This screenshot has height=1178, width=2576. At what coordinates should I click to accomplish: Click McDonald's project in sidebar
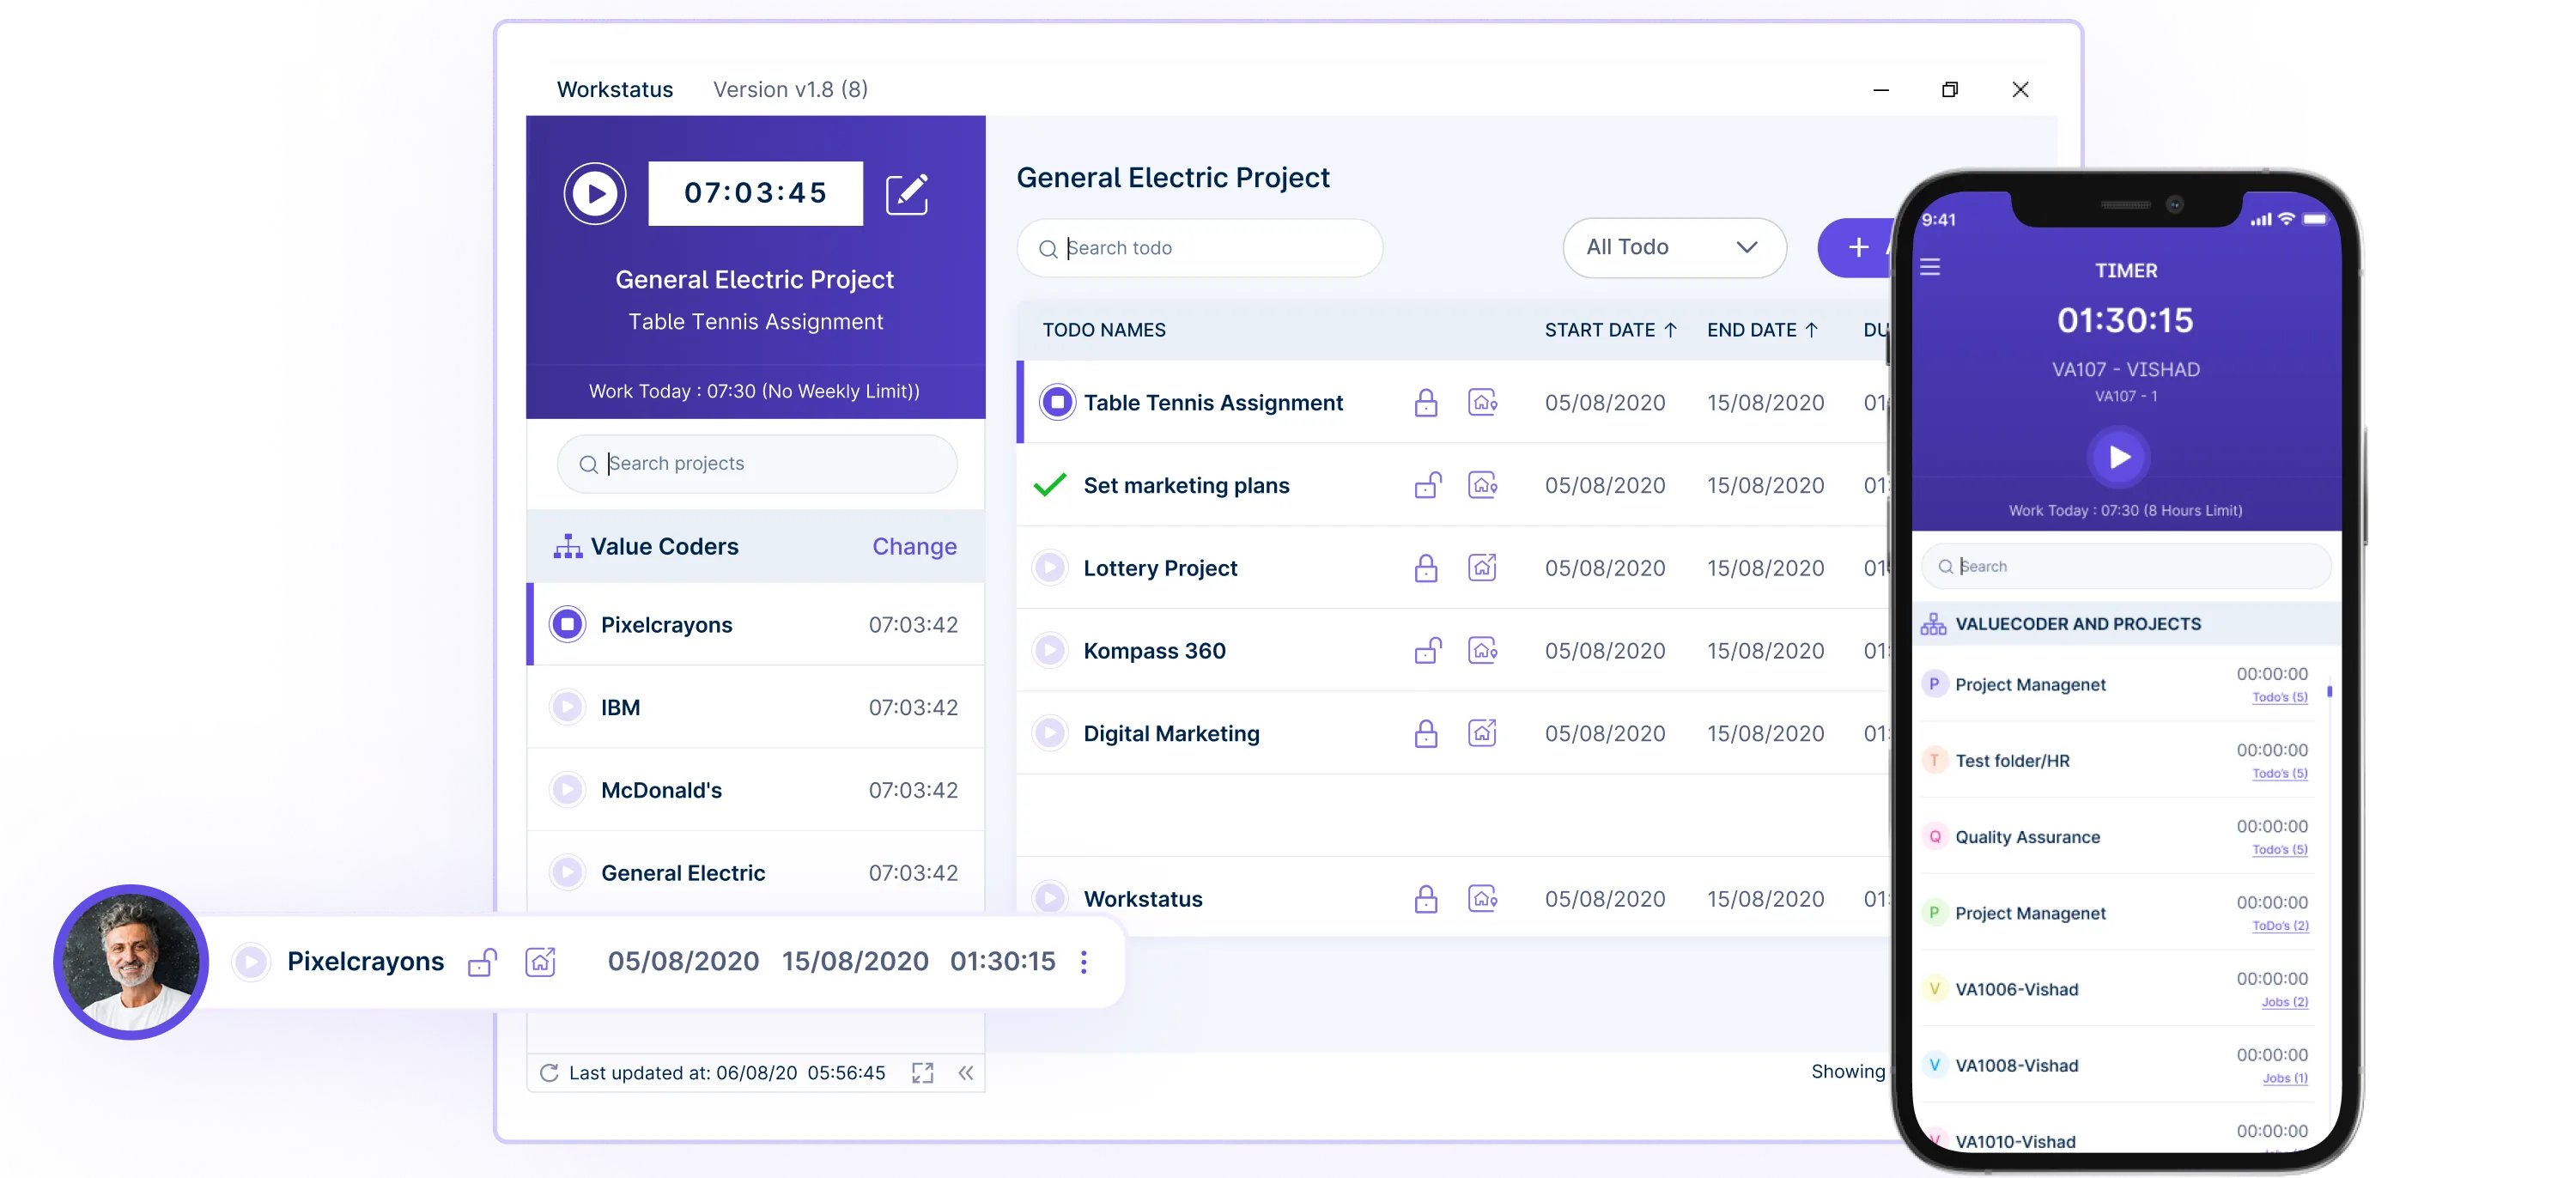coord(657,790)
